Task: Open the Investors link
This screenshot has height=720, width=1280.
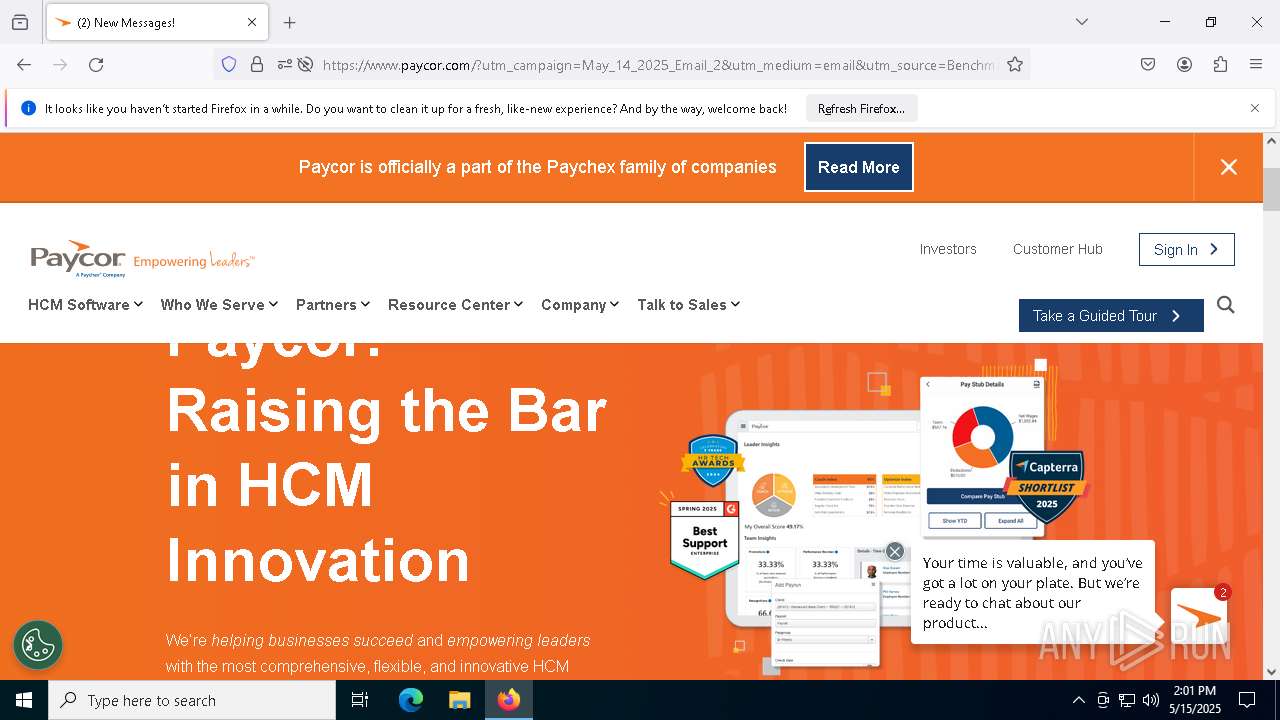Action: pos(948,249)
